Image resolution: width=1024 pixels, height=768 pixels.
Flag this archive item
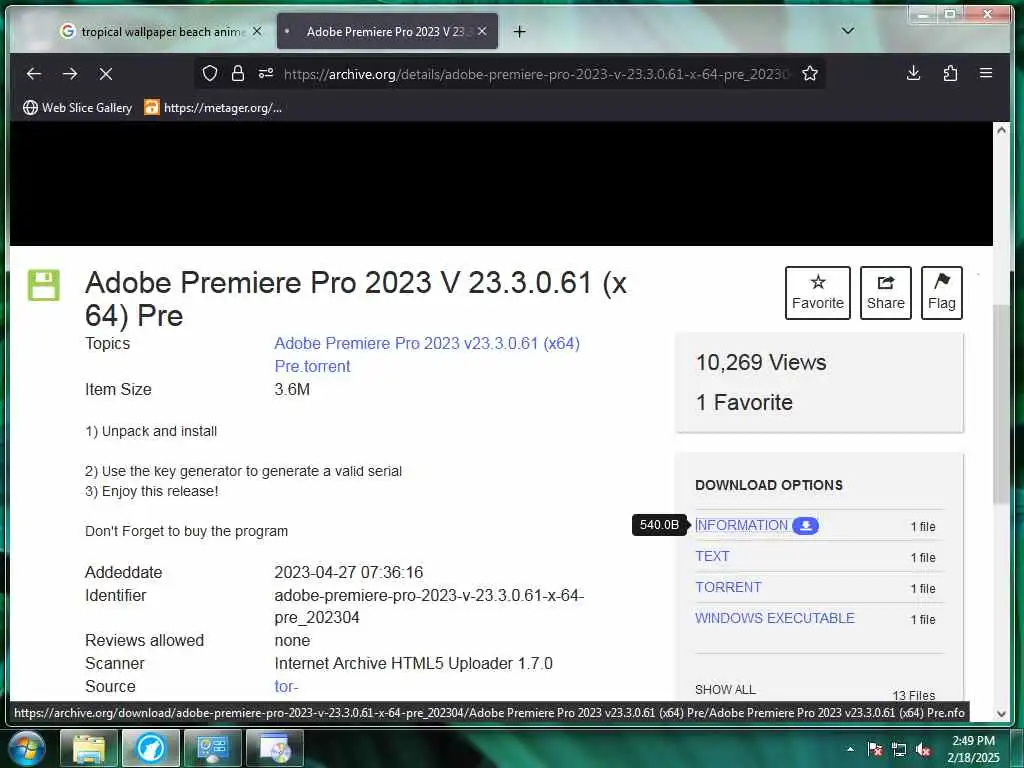942,293
